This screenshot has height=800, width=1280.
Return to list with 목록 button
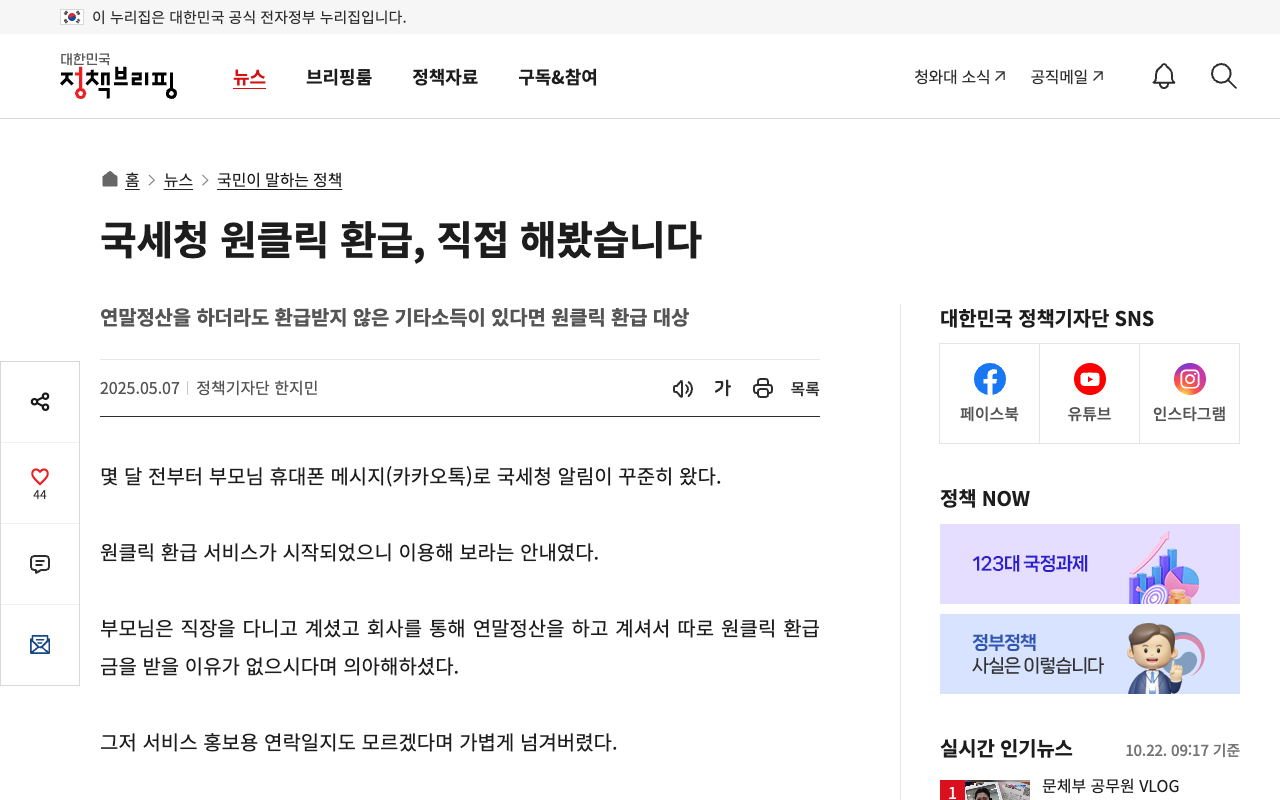pos(805,388)
